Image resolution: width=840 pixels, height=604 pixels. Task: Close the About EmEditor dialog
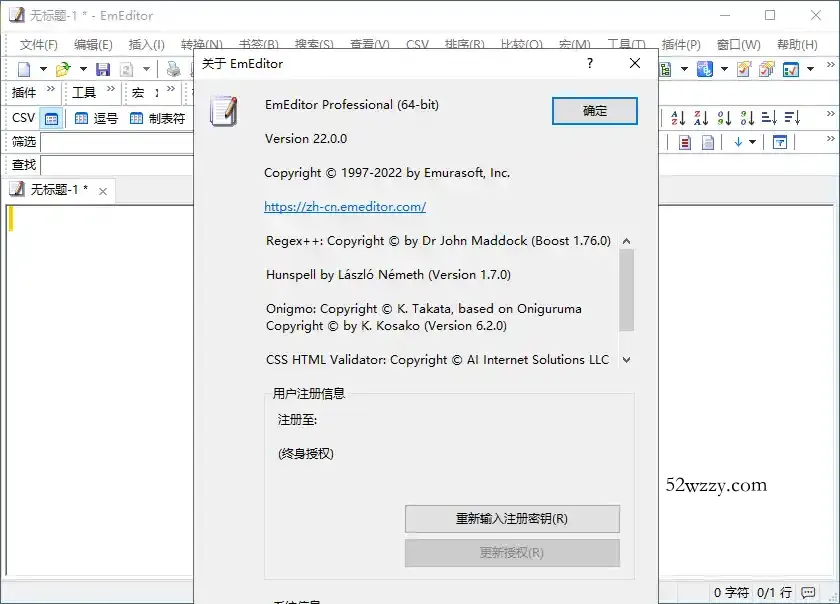635,63
